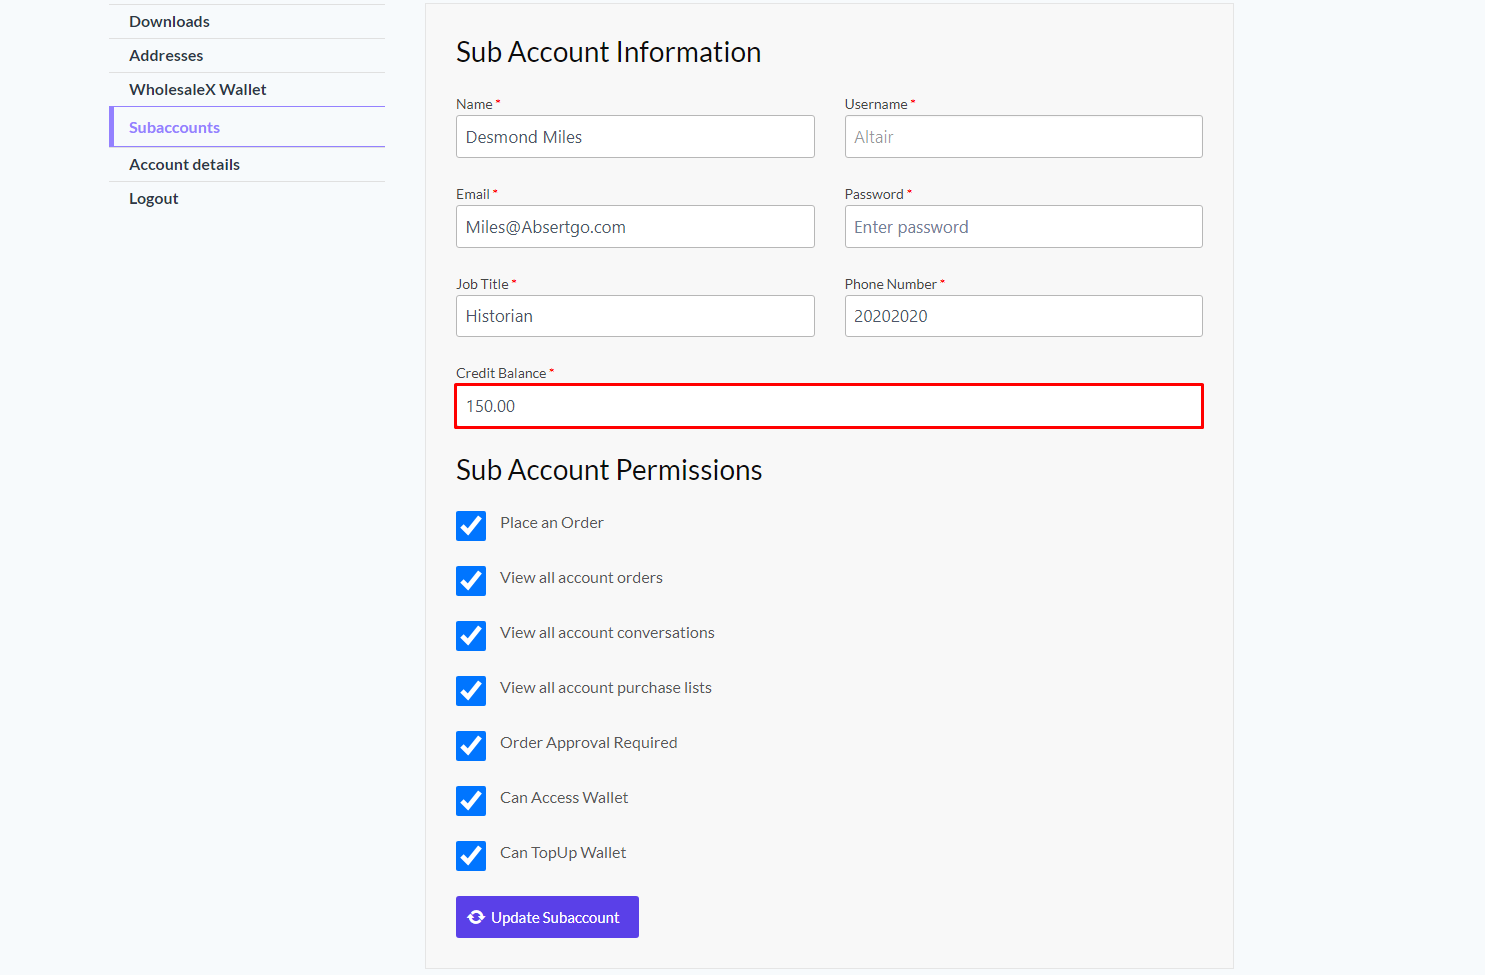
Task: Click the Can TopUp Wallet label text
Action: [563, 853]
